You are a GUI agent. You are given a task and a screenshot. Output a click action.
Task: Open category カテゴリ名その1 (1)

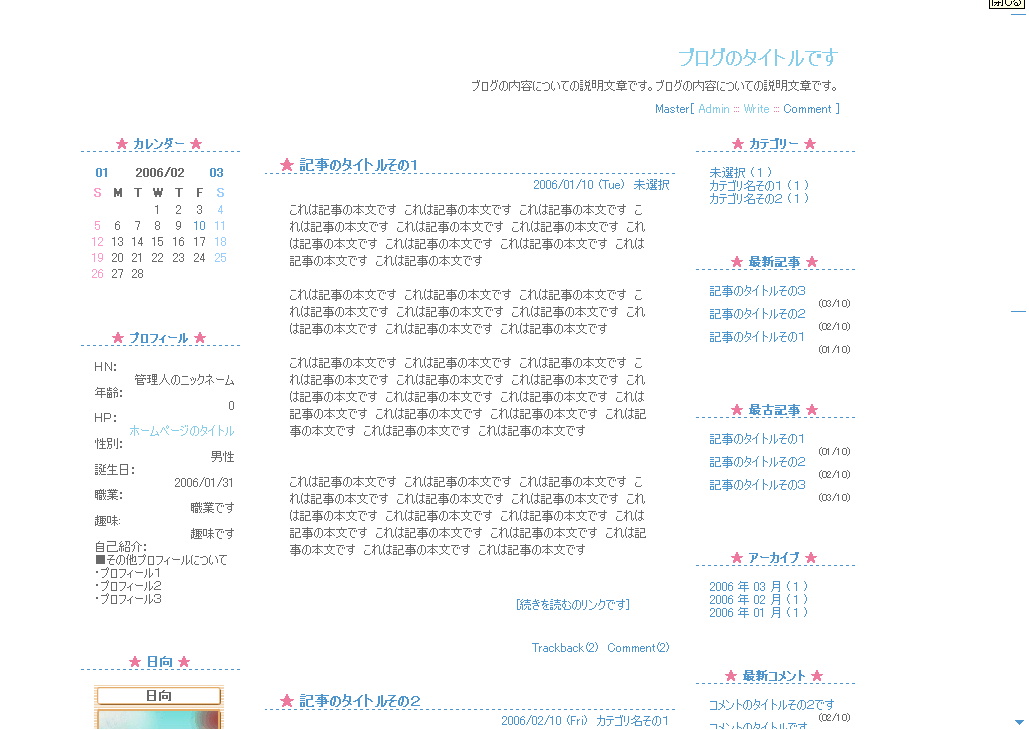coord(759,186)
